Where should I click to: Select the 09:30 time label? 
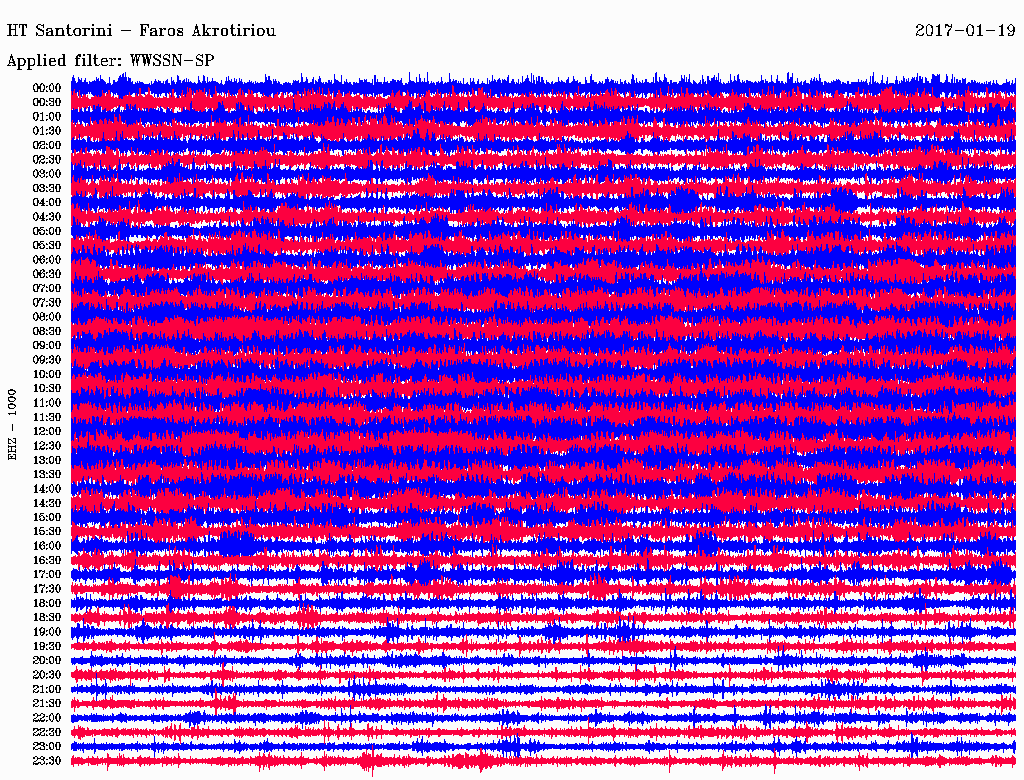point(47,361)
